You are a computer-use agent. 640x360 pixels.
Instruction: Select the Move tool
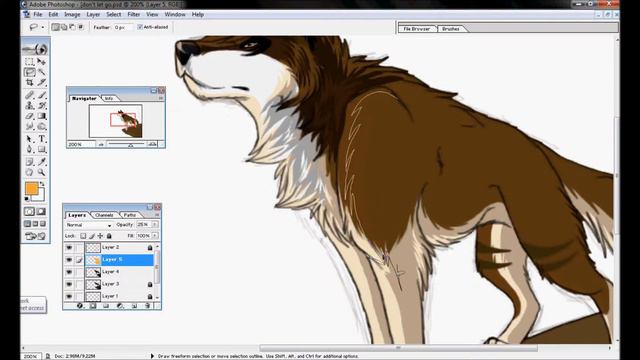point(42,62)
